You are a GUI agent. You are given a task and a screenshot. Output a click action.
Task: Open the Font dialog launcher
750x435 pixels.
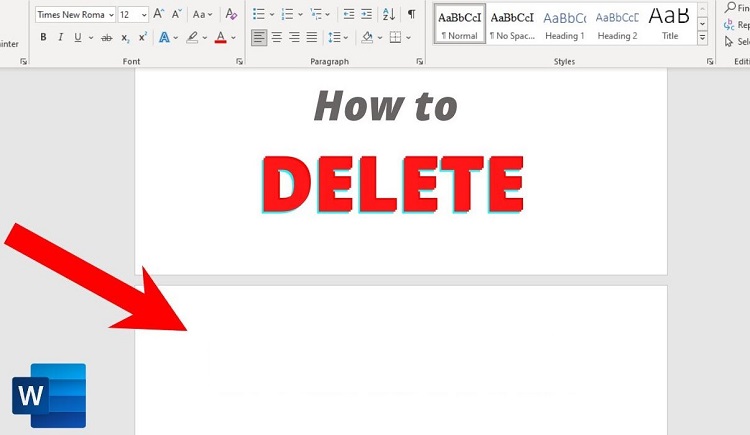tap(239, 61)
